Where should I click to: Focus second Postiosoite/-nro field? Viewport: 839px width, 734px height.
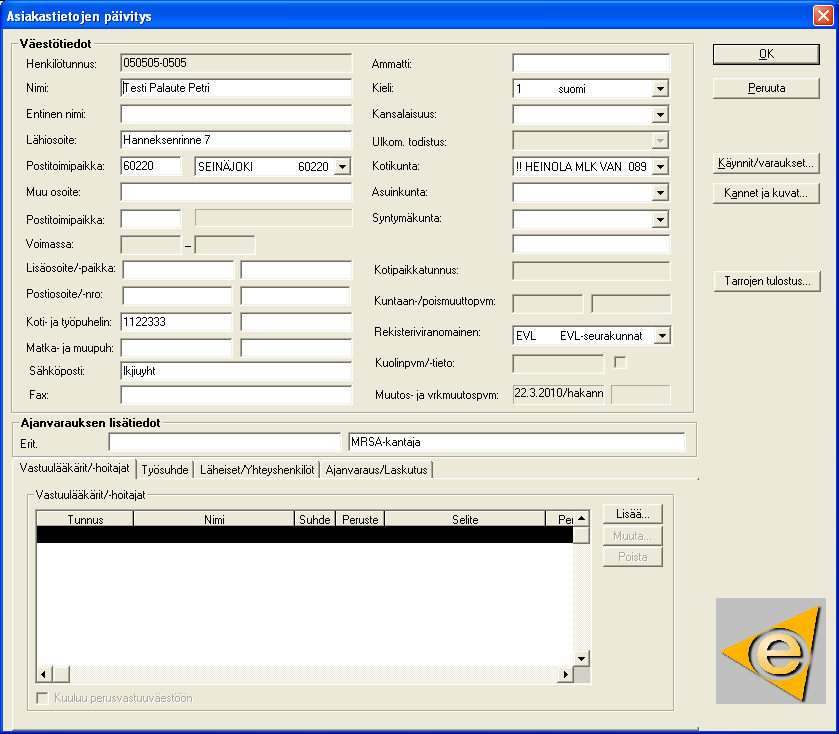pyautogui.click(x=295, y=296)
